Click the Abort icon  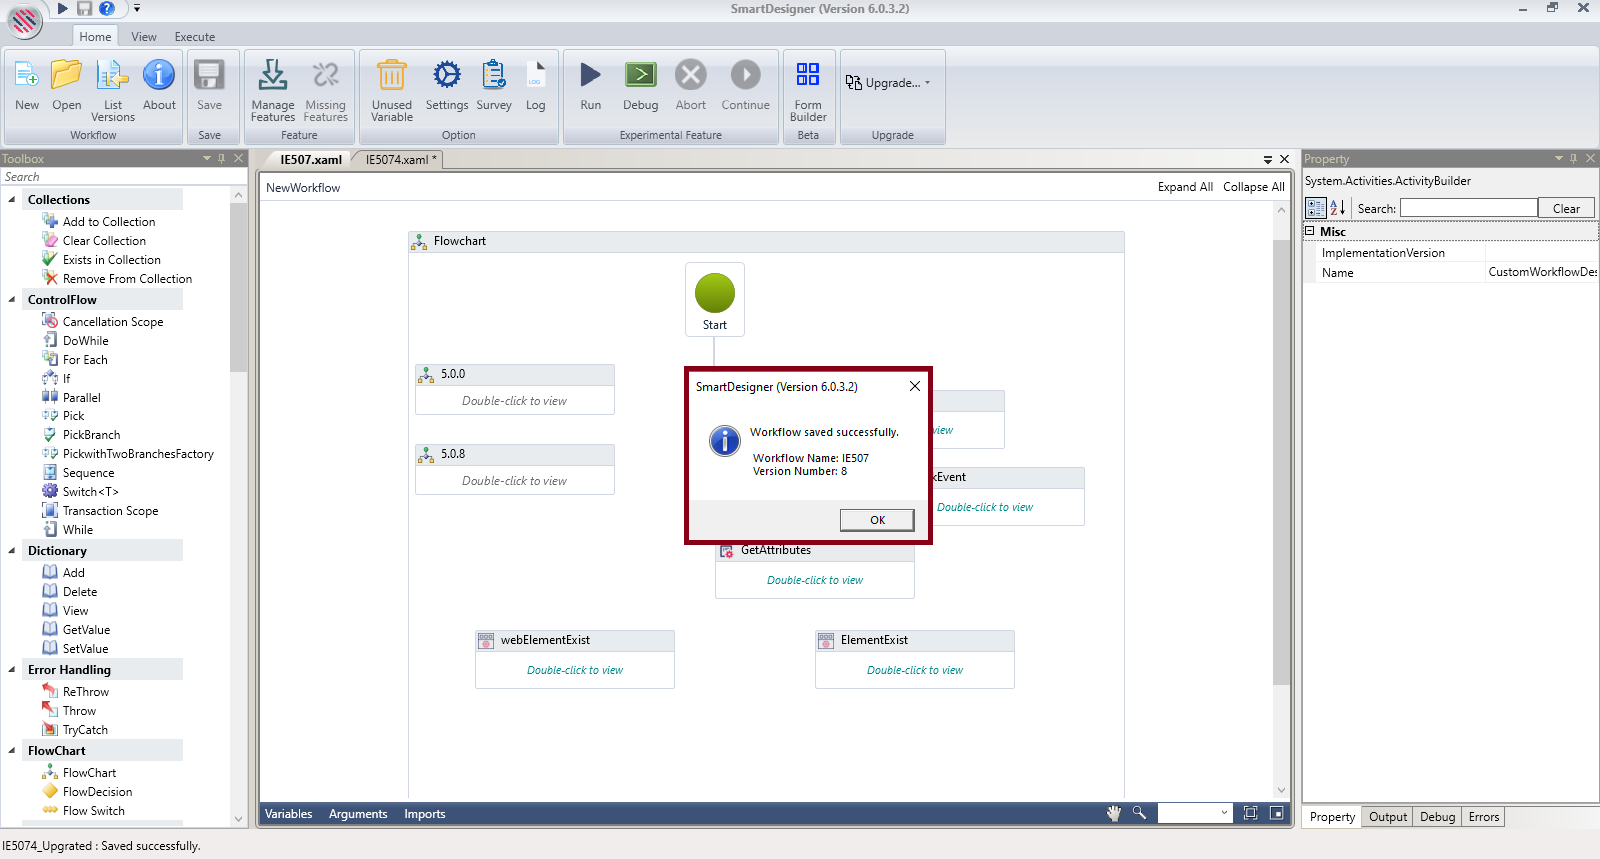691,75
